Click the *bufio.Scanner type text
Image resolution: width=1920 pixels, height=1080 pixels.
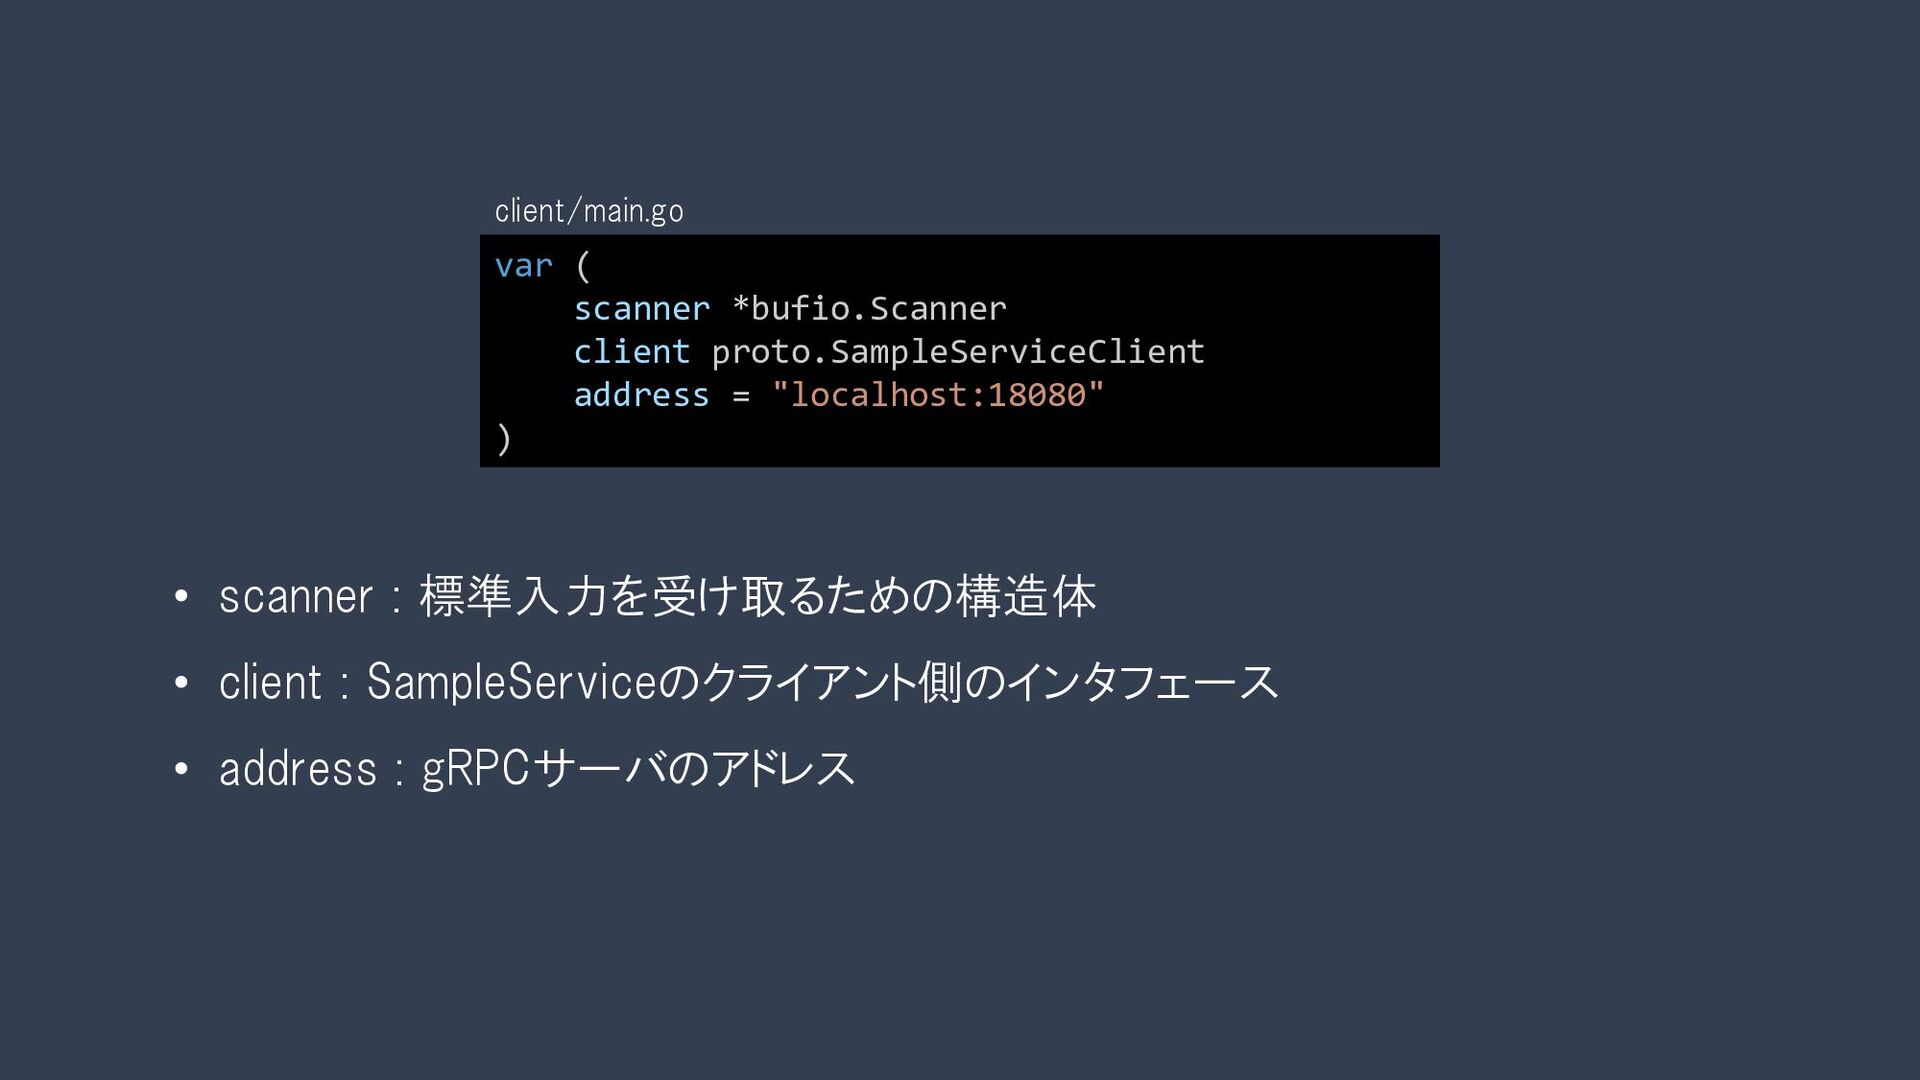point(869,308)
